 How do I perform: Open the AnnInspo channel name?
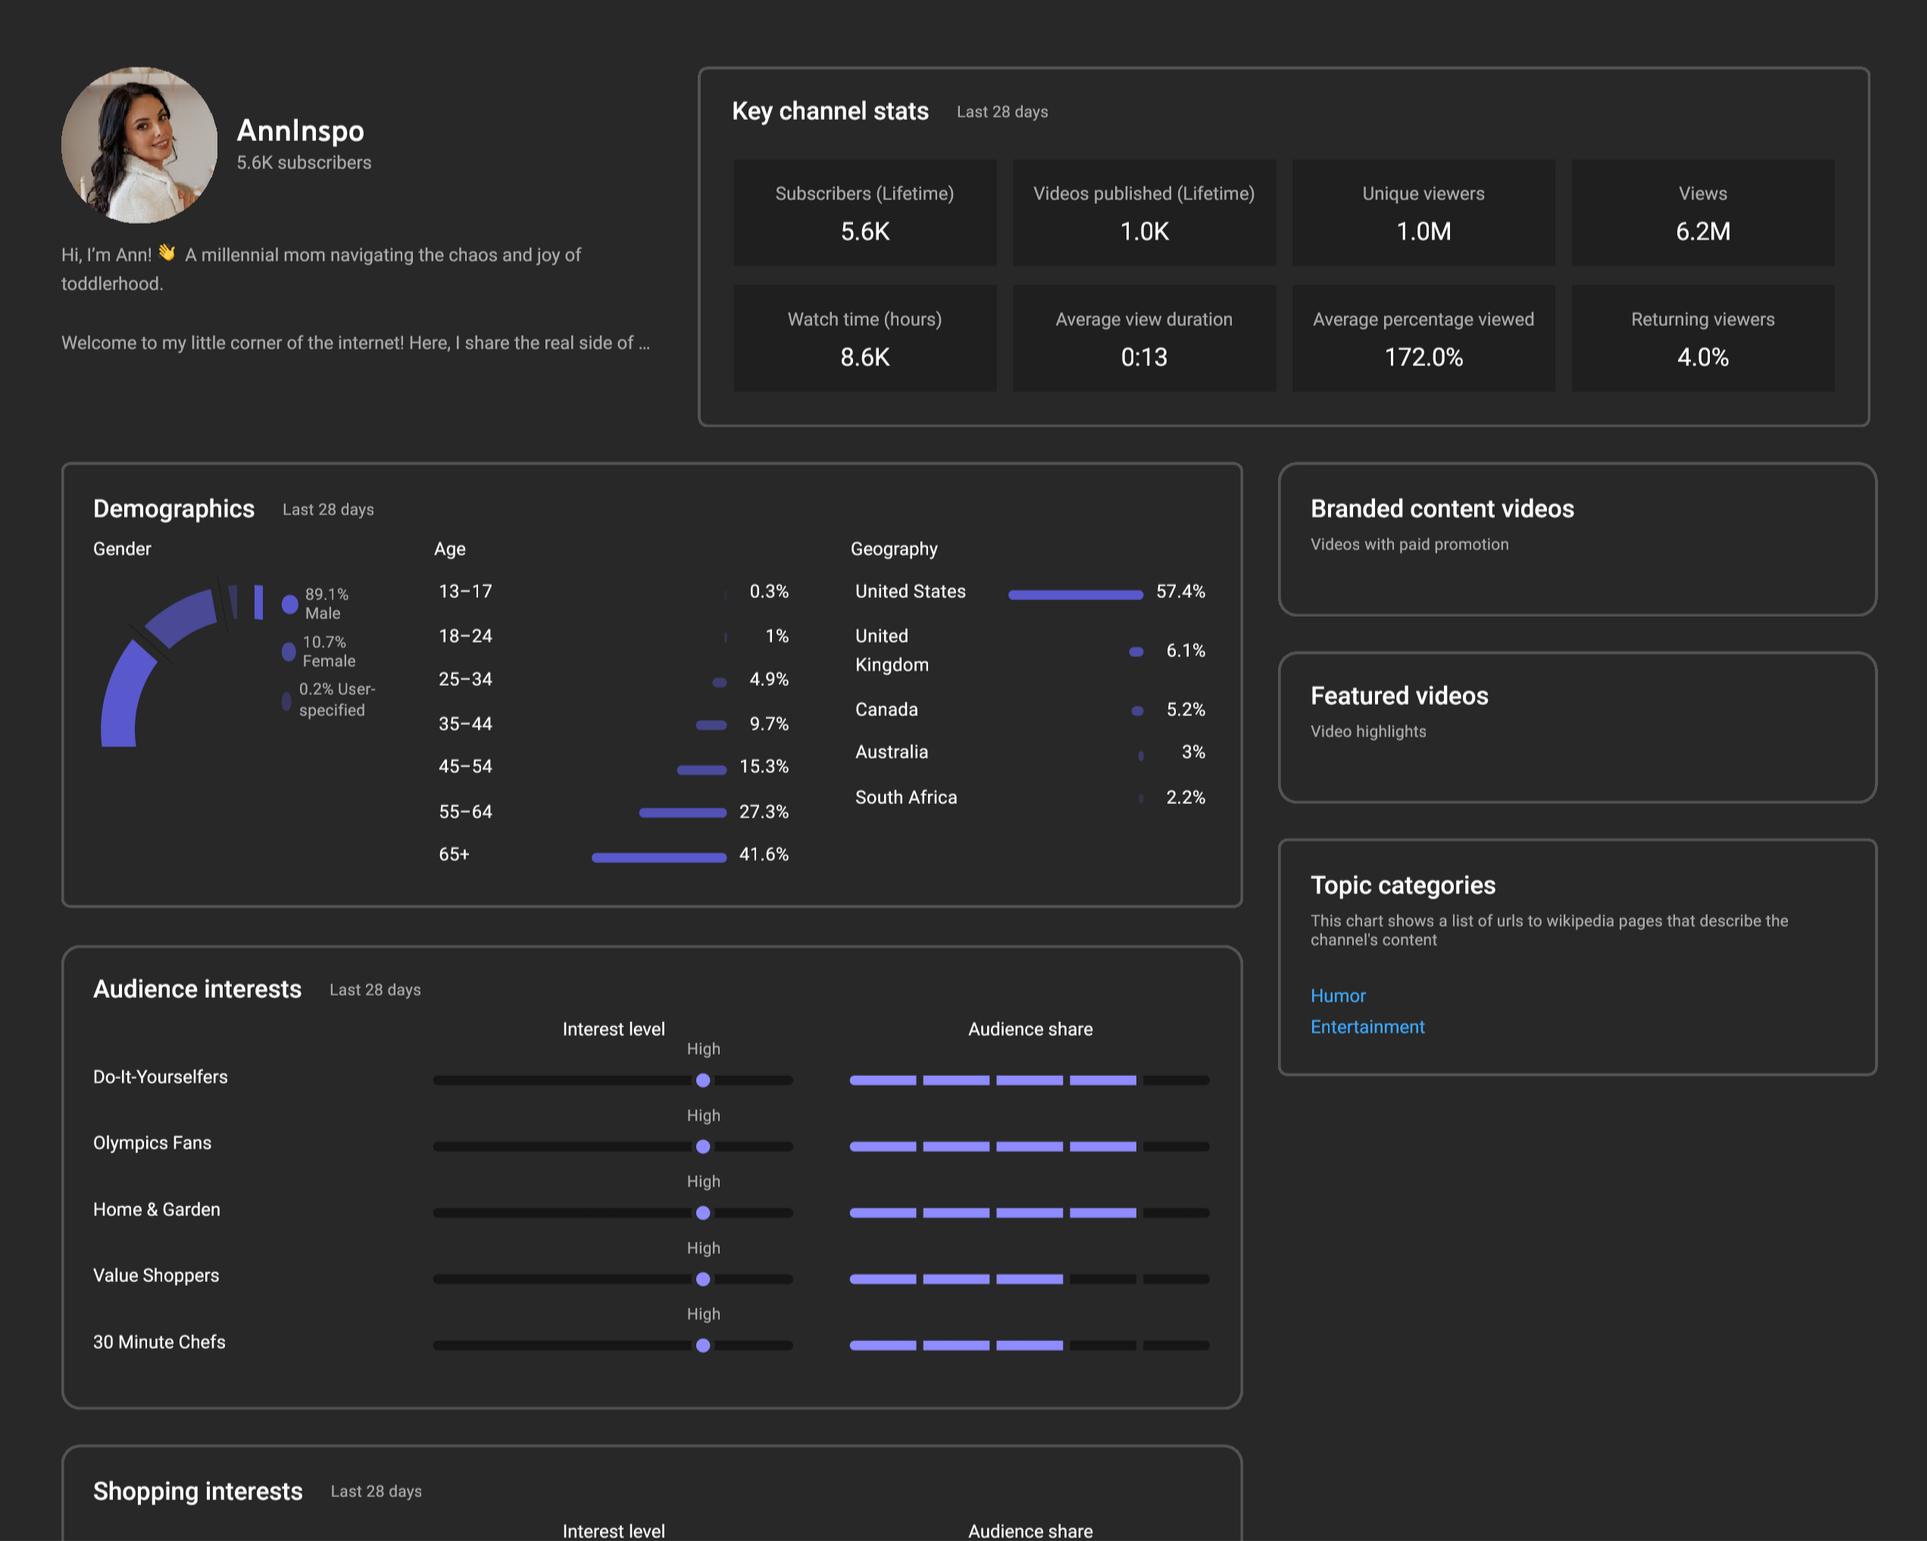pyautogui.click(x=300, y=130)
